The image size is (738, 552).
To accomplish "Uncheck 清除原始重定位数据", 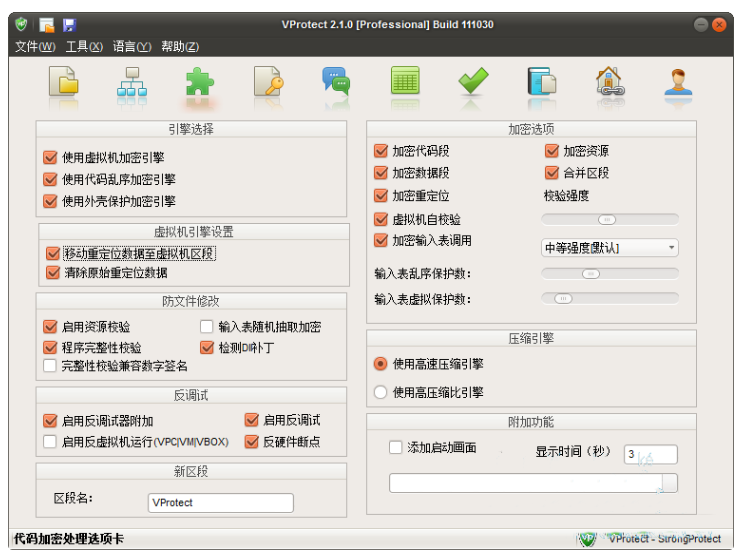I will click(x=53, y=273).
